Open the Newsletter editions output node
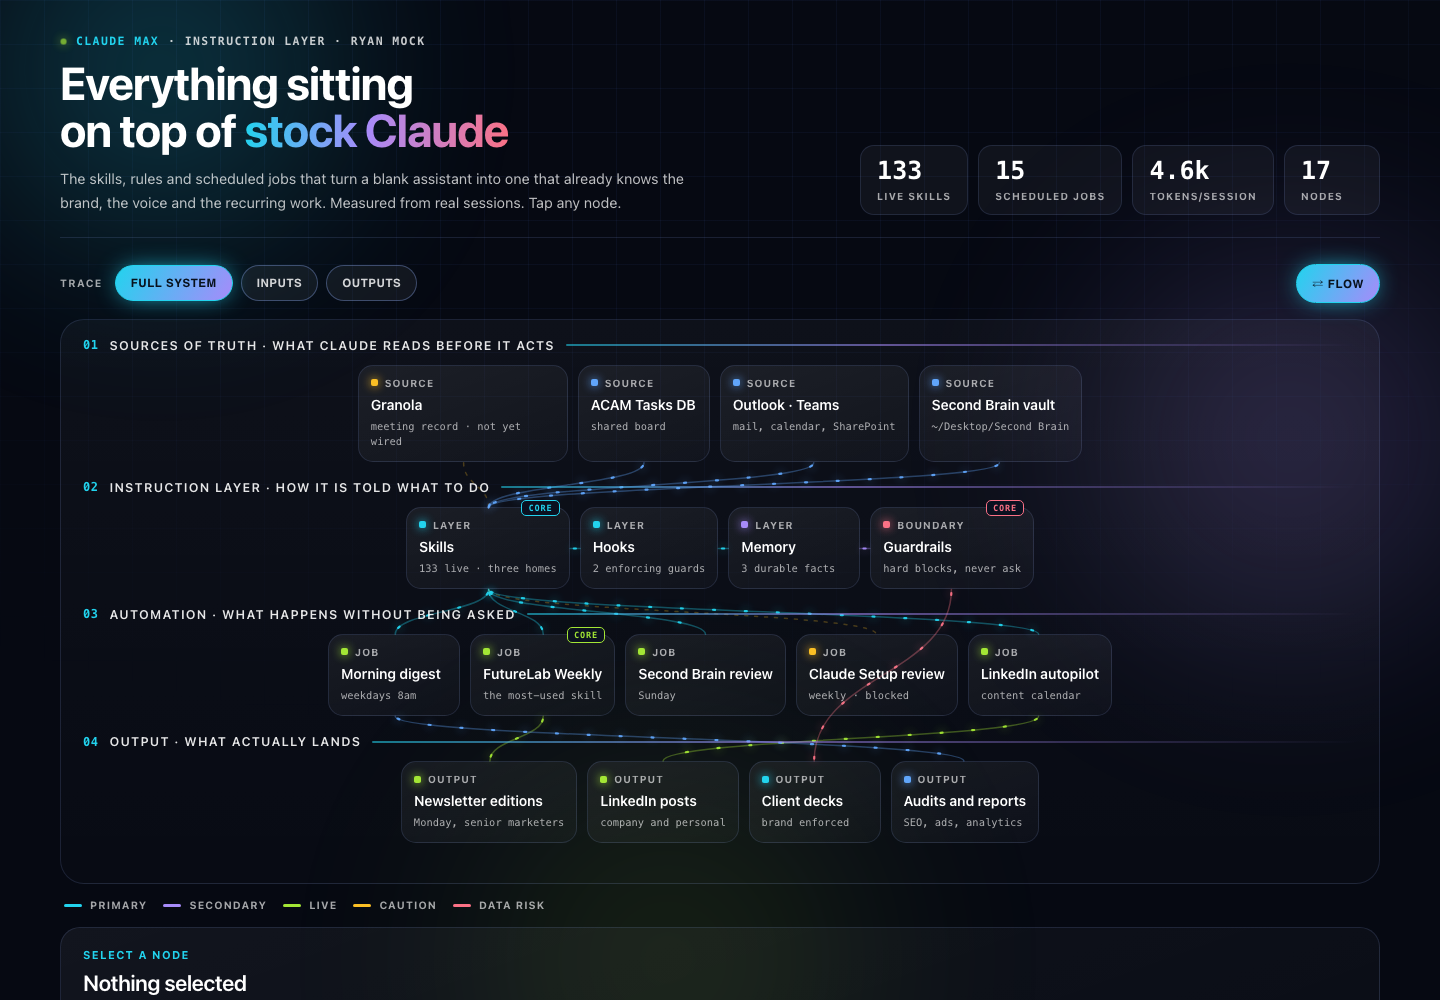The height and width of the screenshot is (1000, 1440). (x=489, y=802)
